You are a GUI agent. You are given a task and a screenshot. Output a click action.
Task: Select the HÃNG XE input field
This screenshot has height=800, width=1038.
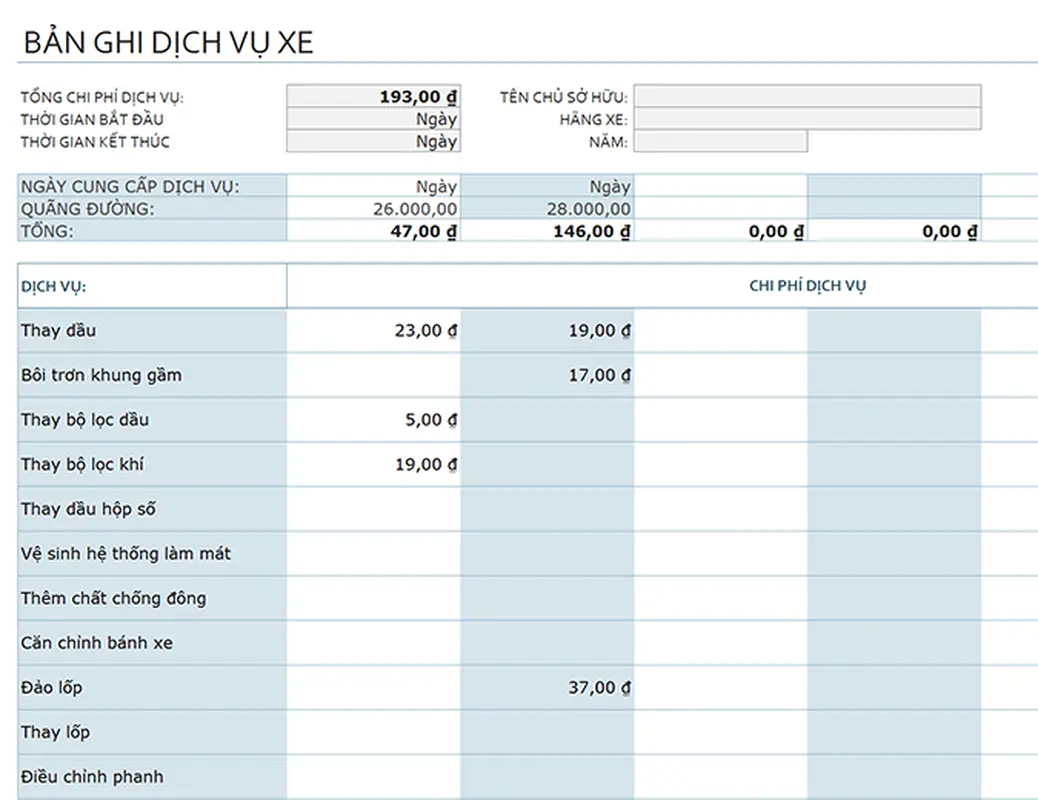807,119
